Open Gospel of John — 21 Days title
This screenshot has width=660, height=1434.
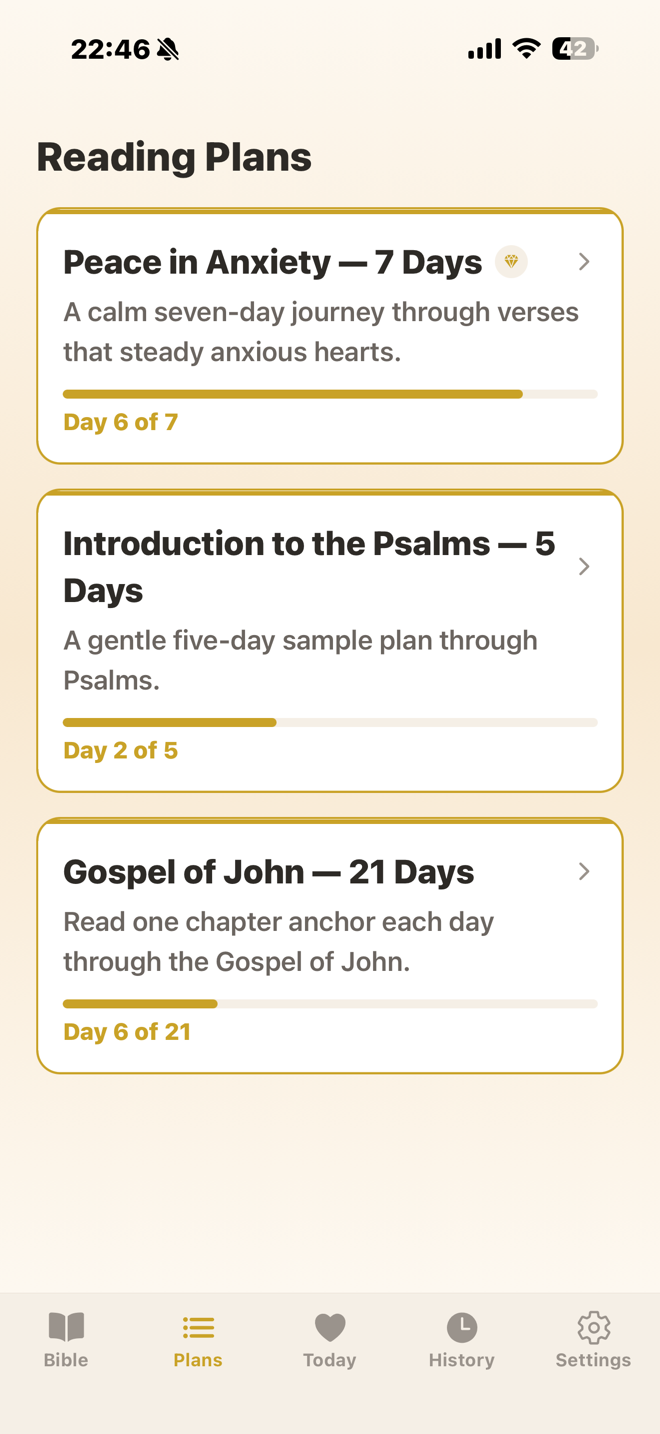(268, 872)
